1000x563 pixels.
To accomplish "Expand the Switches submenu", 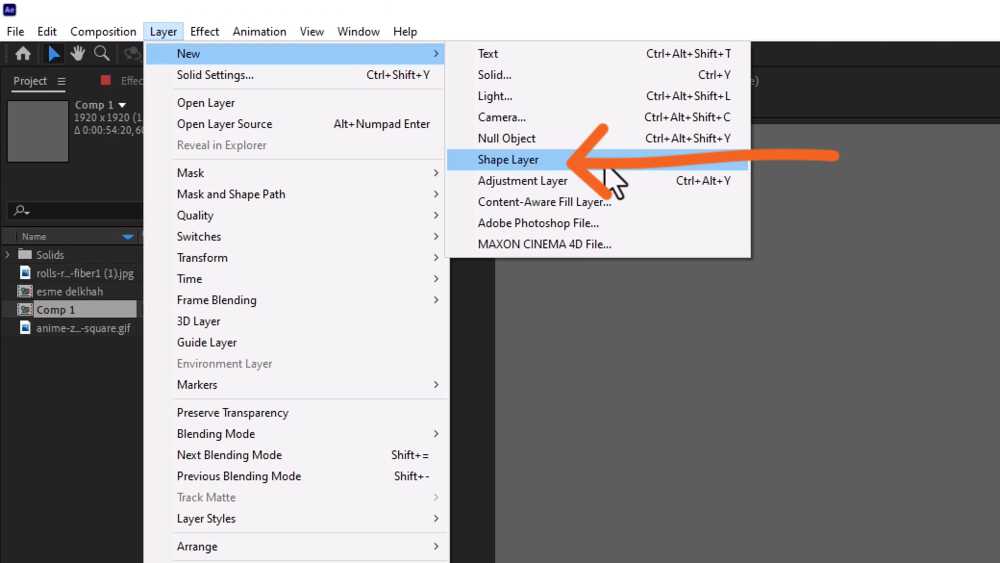I will (436, 236).
